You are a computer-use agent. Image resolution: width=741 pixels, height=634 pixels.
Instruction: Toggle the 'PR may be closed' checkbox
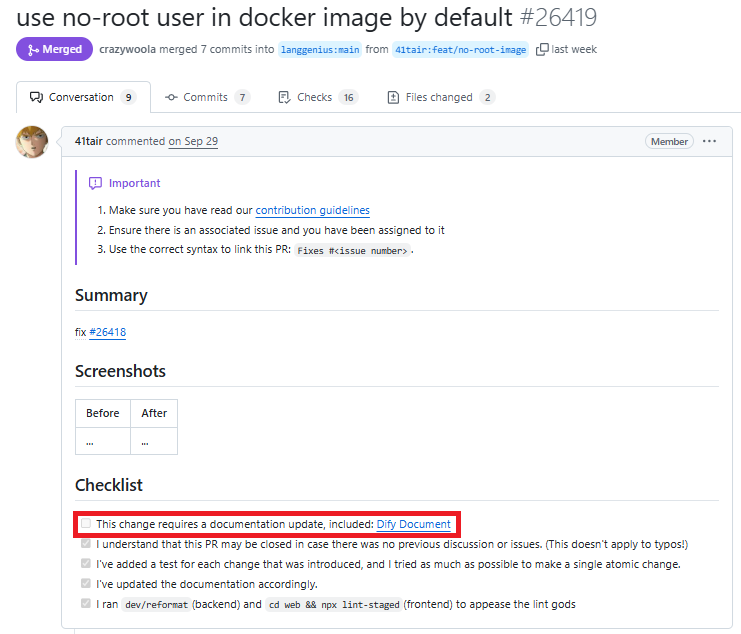click(x=86, y=544)
